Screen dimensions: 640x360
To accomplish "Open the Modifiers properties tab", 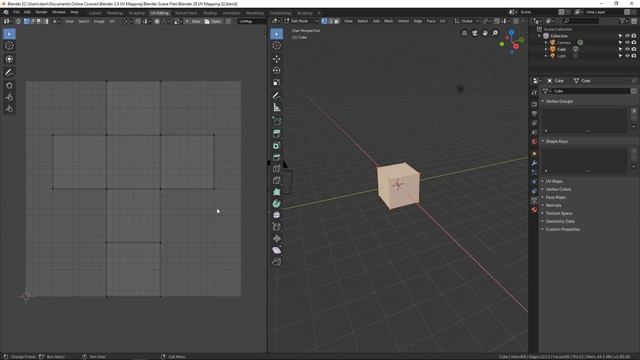I will [x=534, y=163].
